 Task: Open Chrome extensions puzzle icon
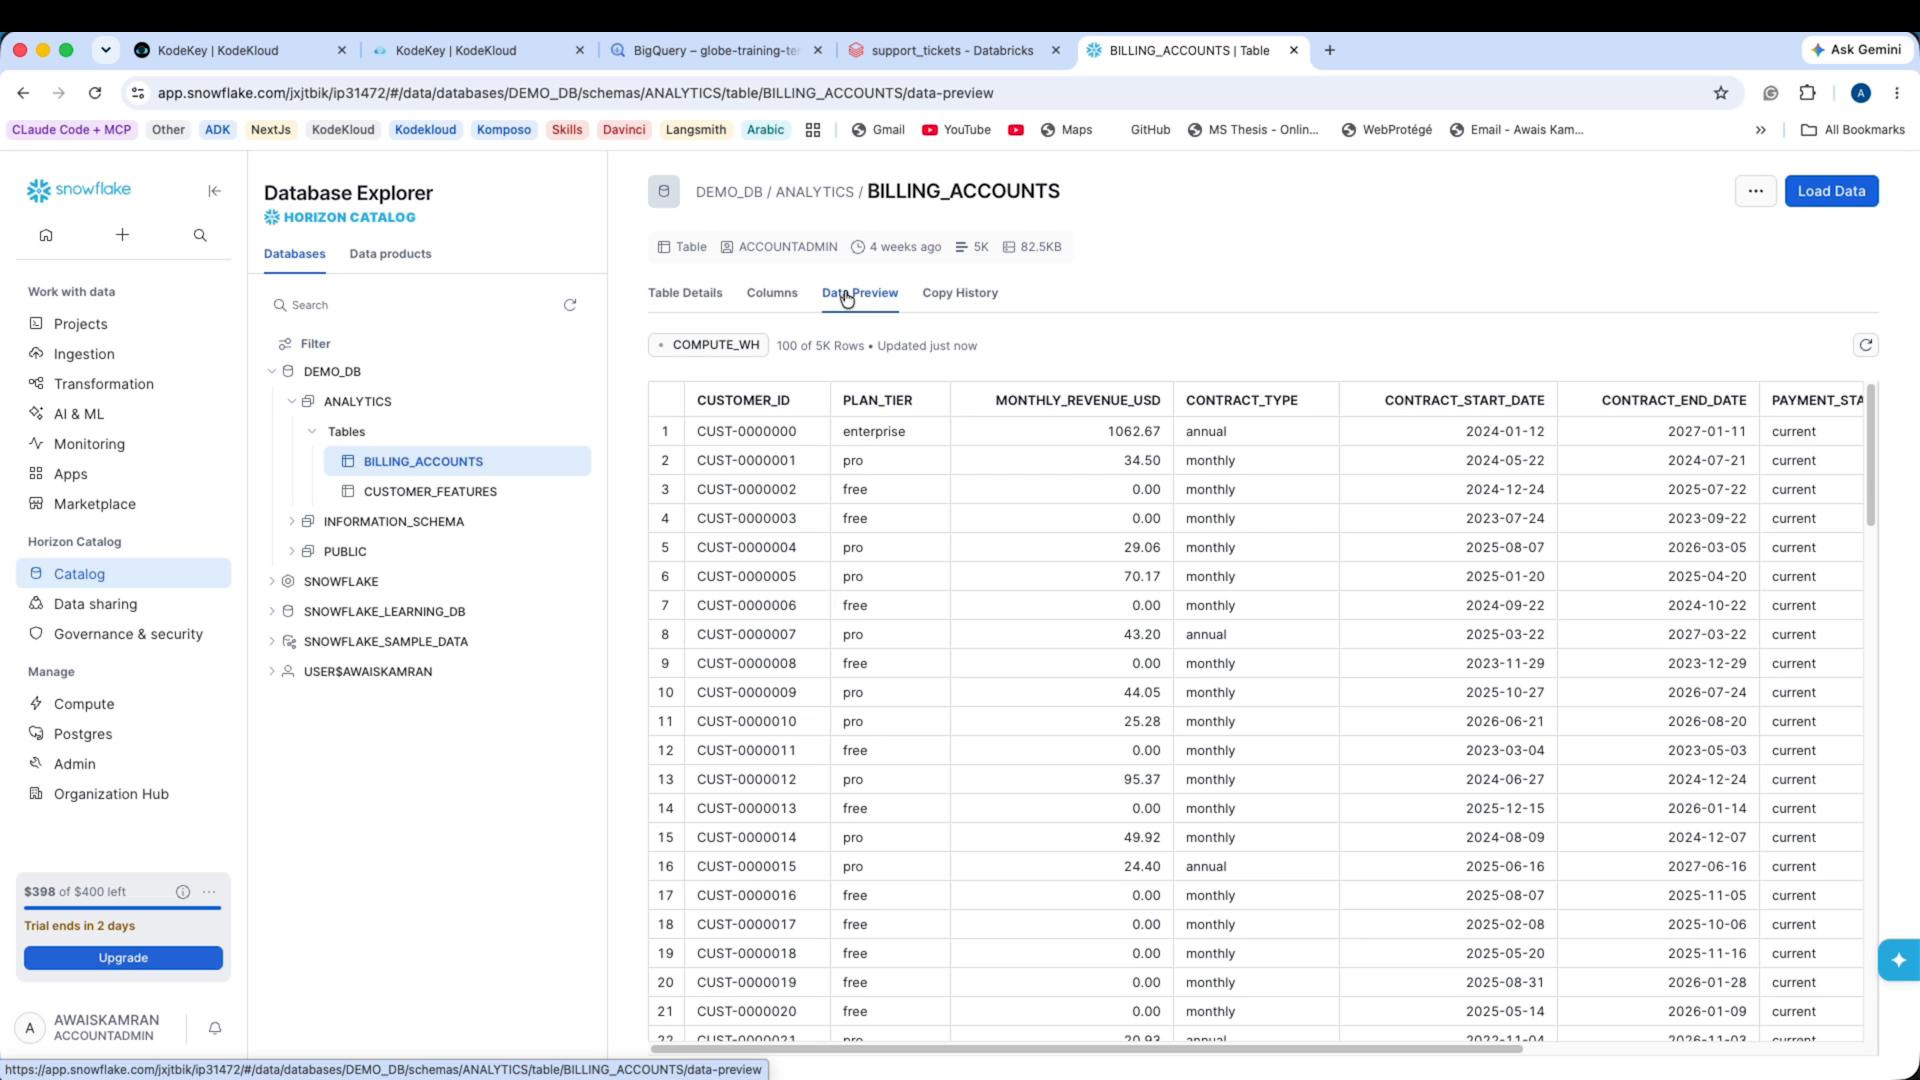tap(1807, 93)
